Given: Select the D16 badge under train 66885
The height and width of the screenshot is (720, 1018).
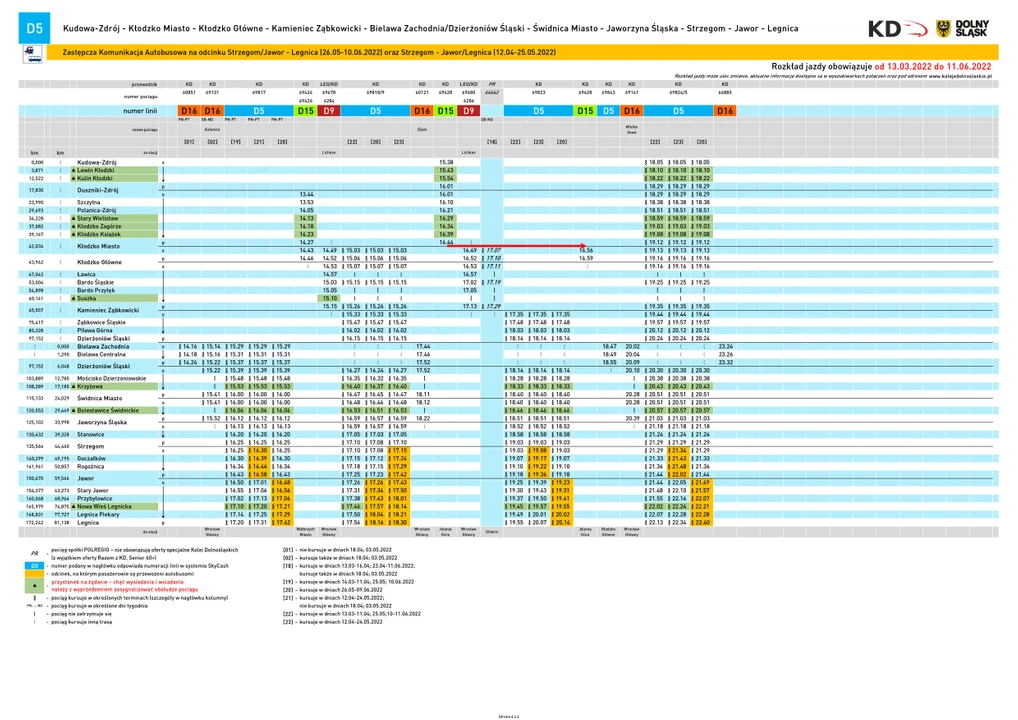Looking at the screenshot, I should 725,111.
